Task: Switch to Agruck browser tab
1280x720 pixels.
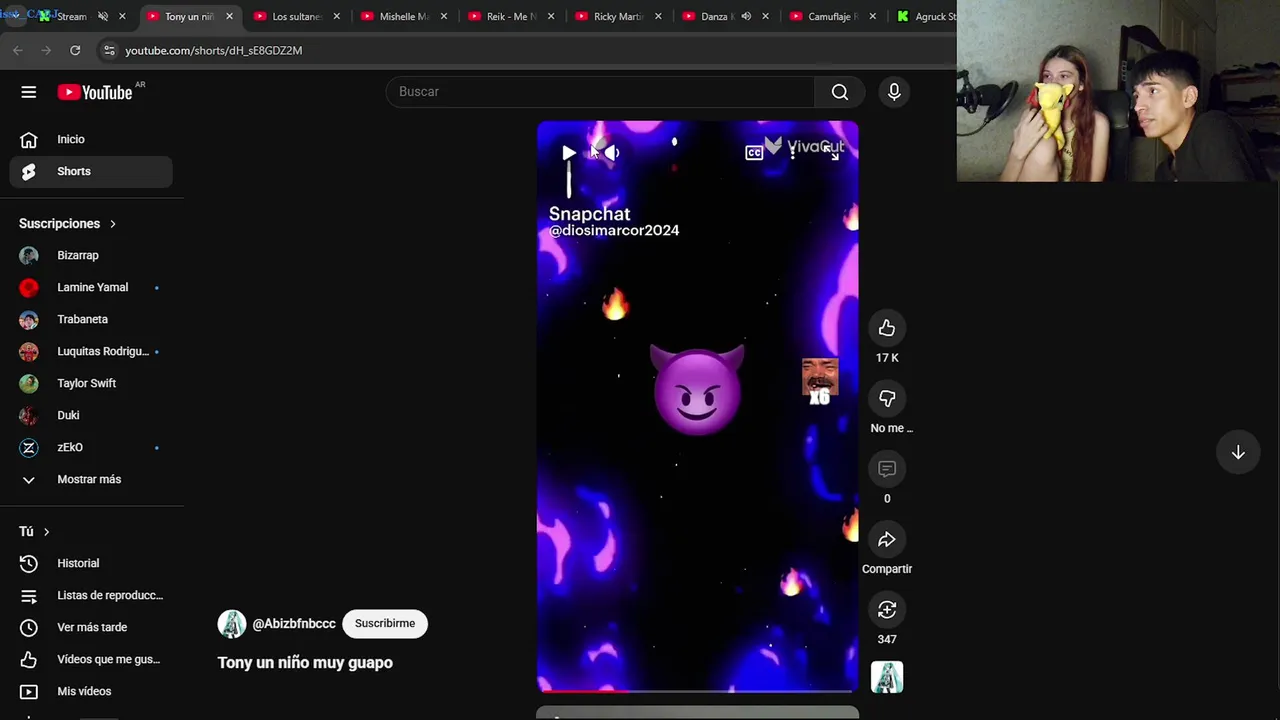Action: click(x=924, y=17)
